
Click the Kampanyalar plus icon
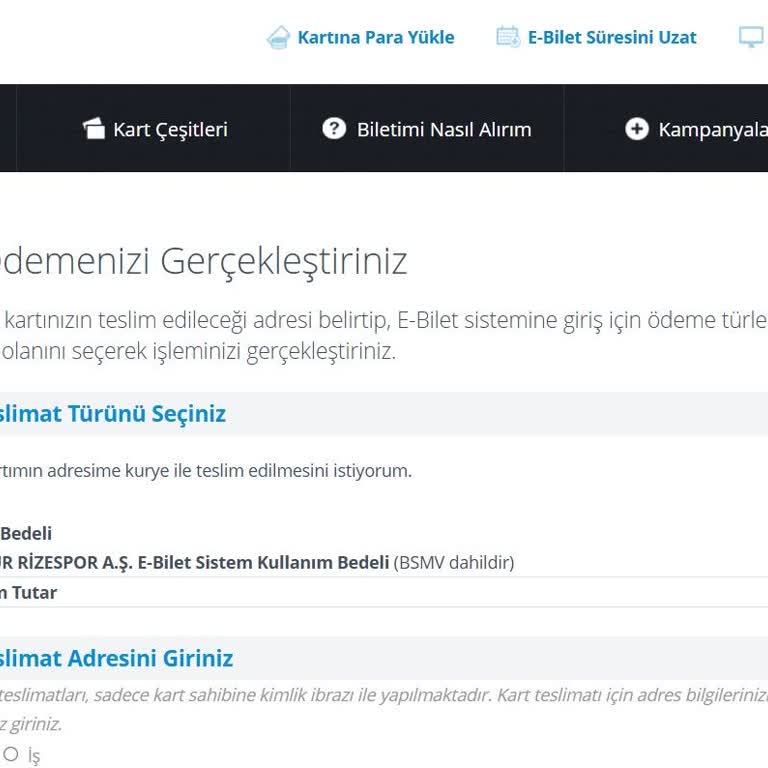(x=636, y=129)
